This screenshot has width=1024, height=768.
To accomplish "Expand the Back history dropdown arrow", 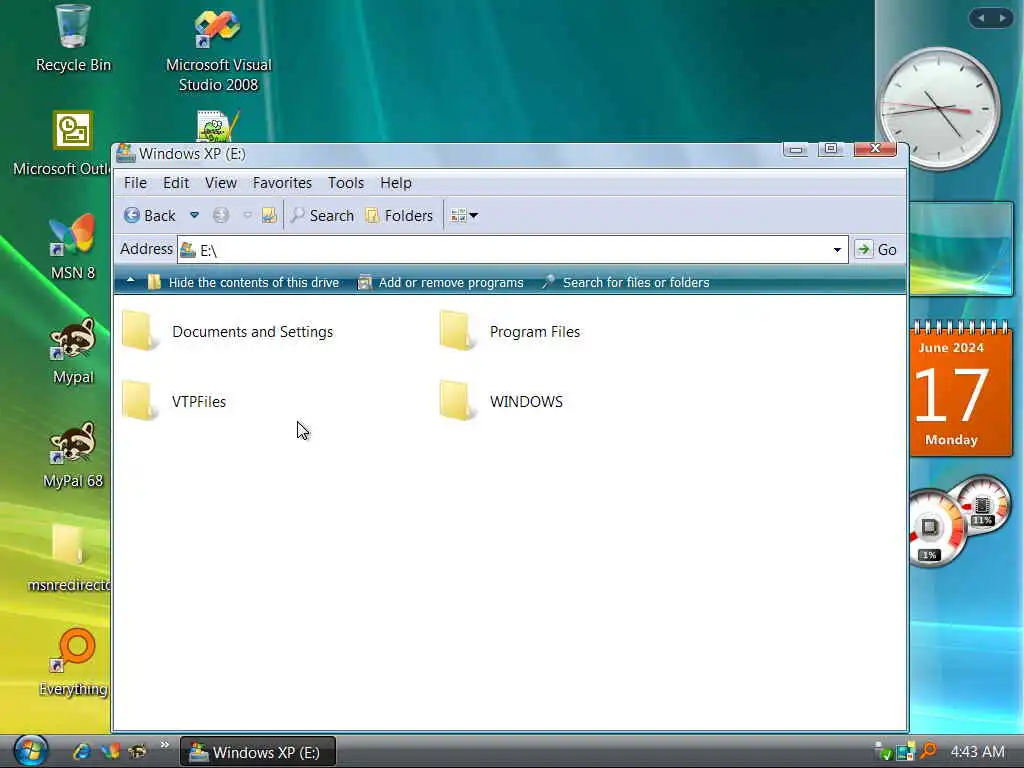I will 194,216.
